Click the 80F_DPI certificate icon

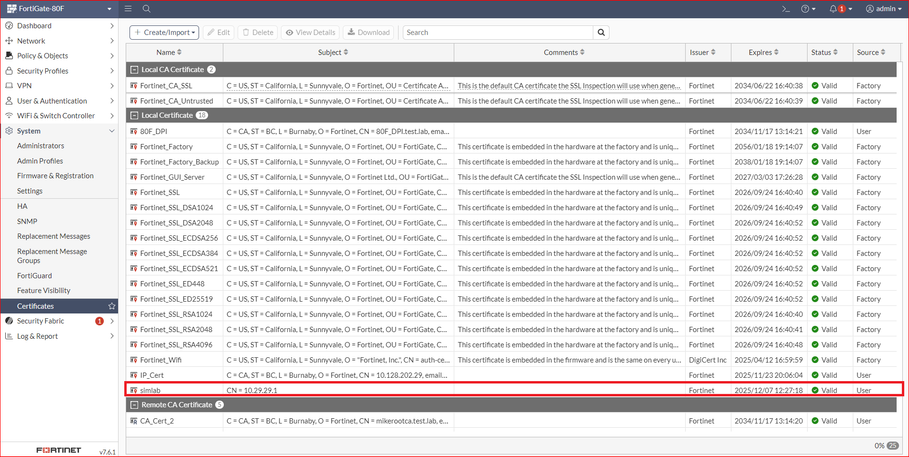(x=134, y=132)
